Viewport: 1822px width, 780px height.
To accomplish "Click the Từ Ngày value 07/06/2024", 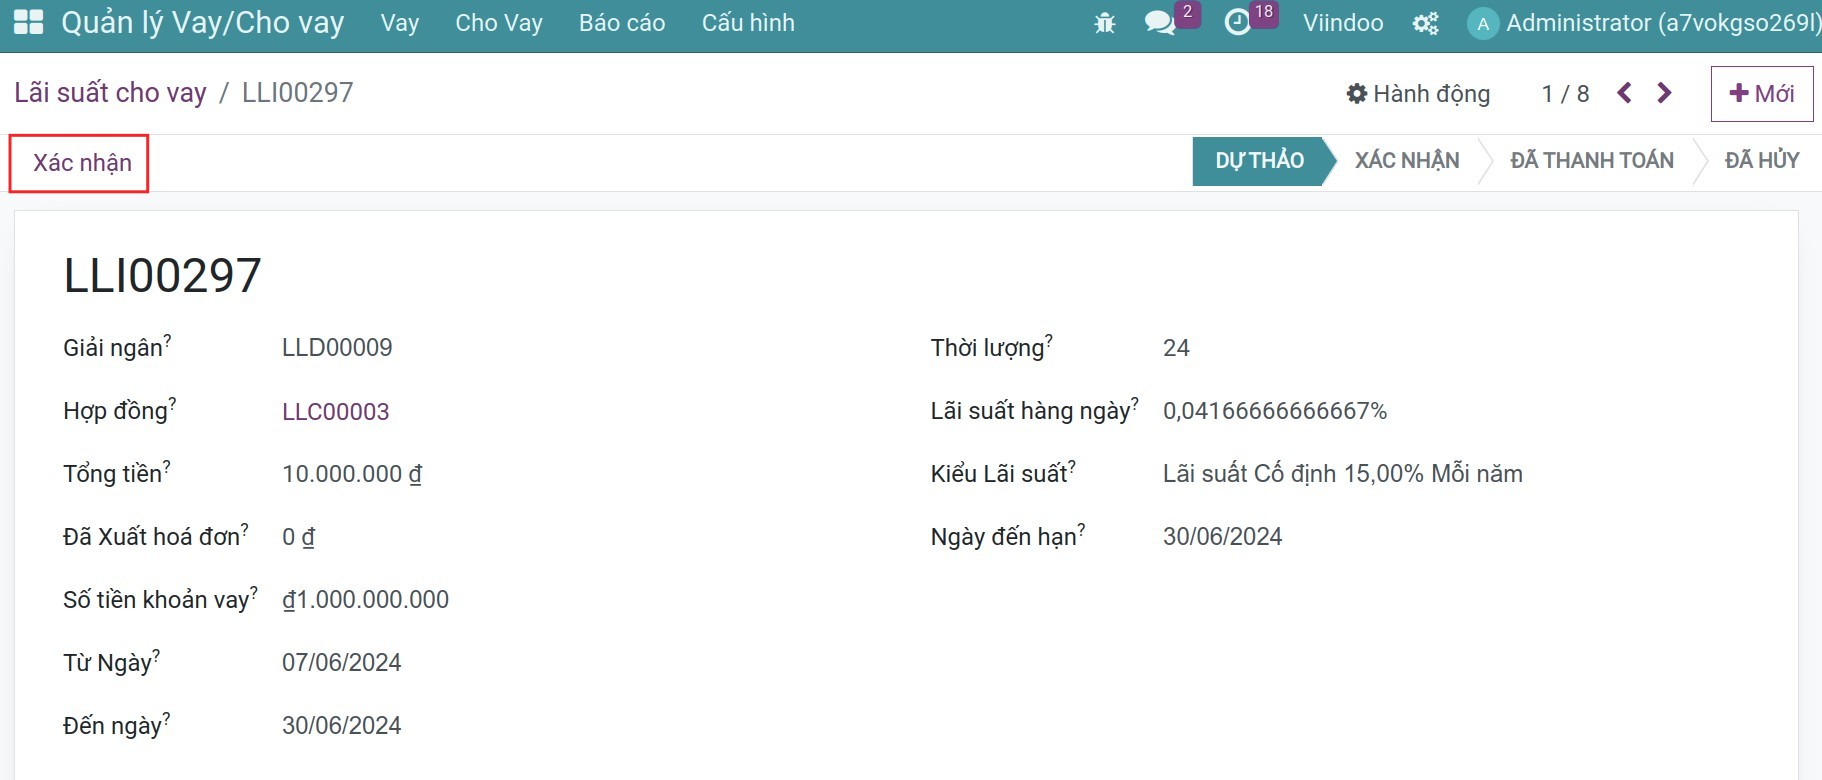I will 341,663.
